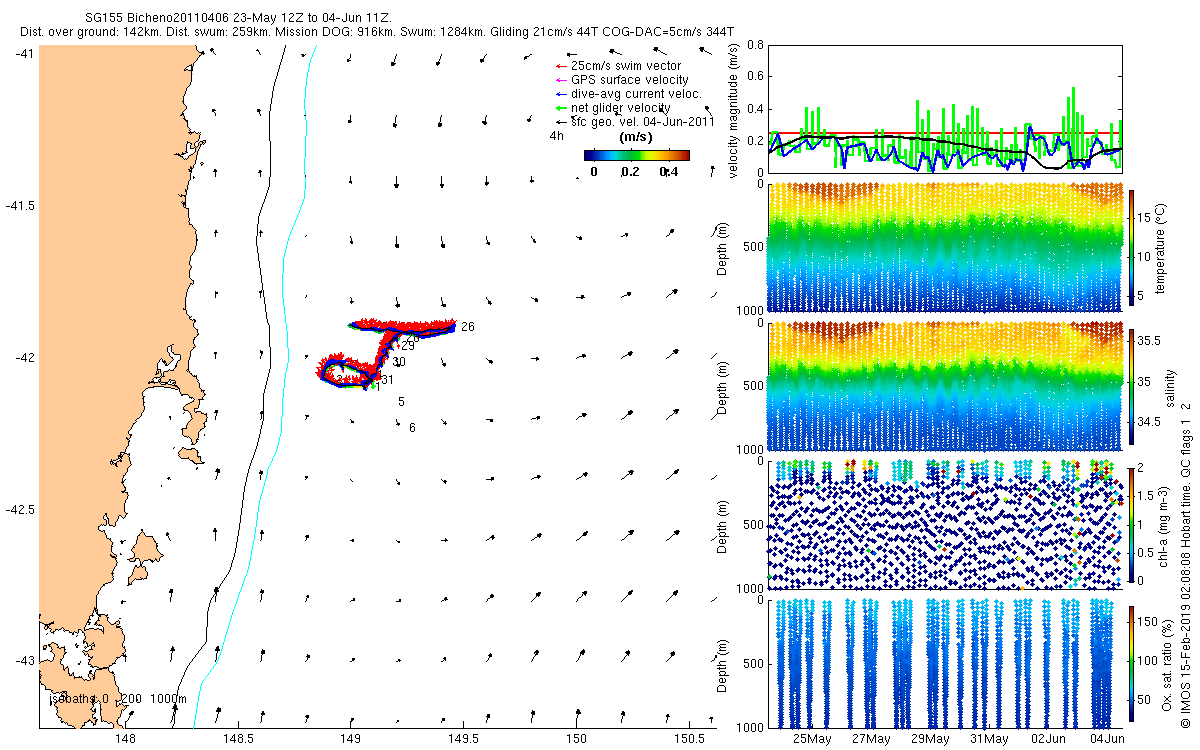The height and width of the screenshot is (750, 1200).
Task: Click inside the oxygen saturation depth section plot
Action: tap(945, 663)
